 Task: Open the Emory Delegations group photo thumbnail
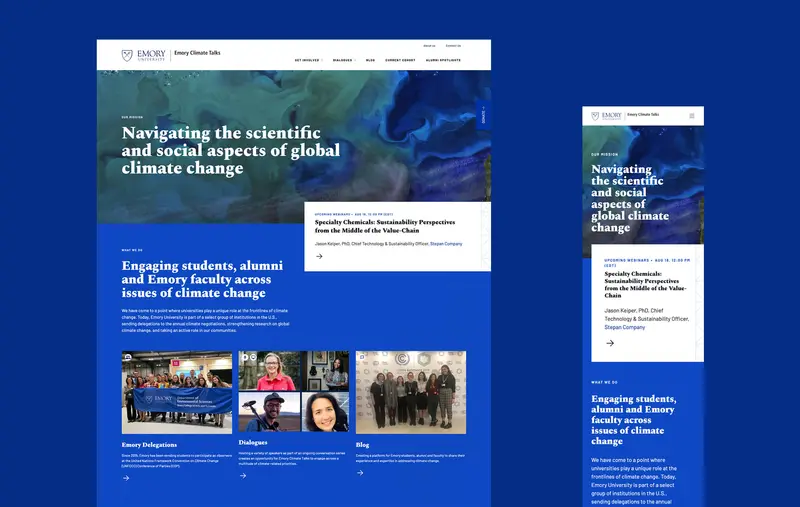177,392
